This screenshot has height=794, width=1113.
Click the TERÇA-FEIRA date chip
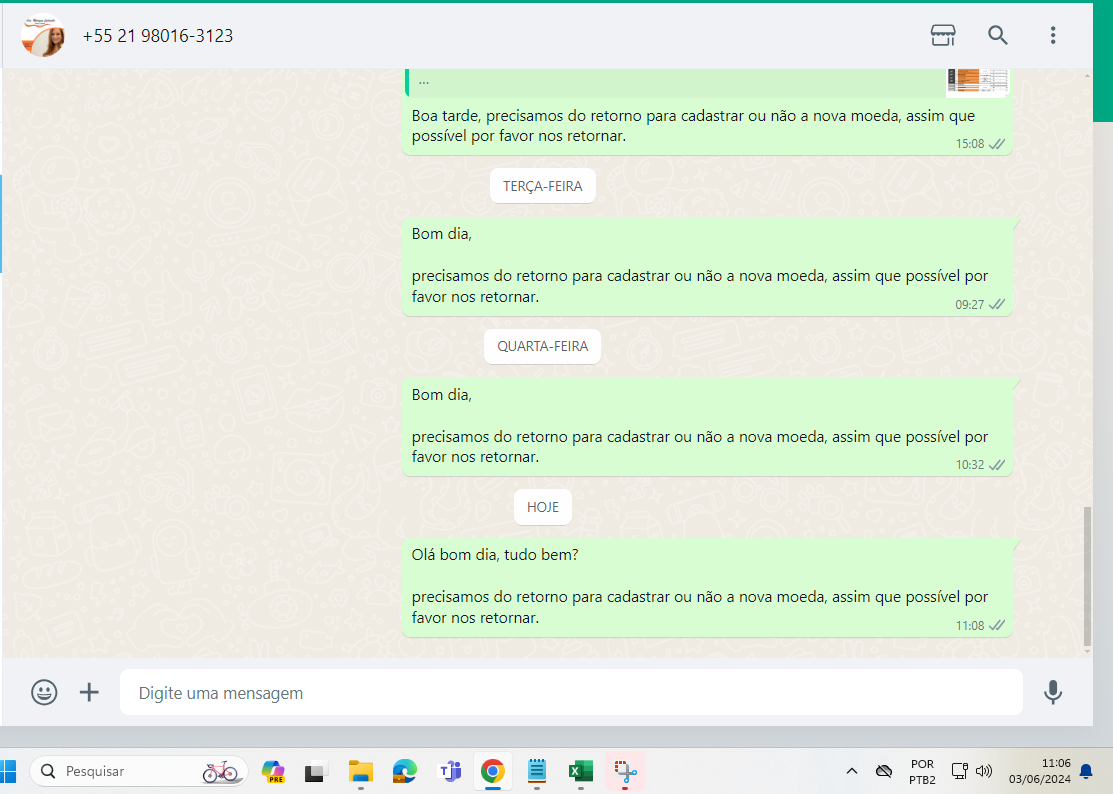(542, 186)
